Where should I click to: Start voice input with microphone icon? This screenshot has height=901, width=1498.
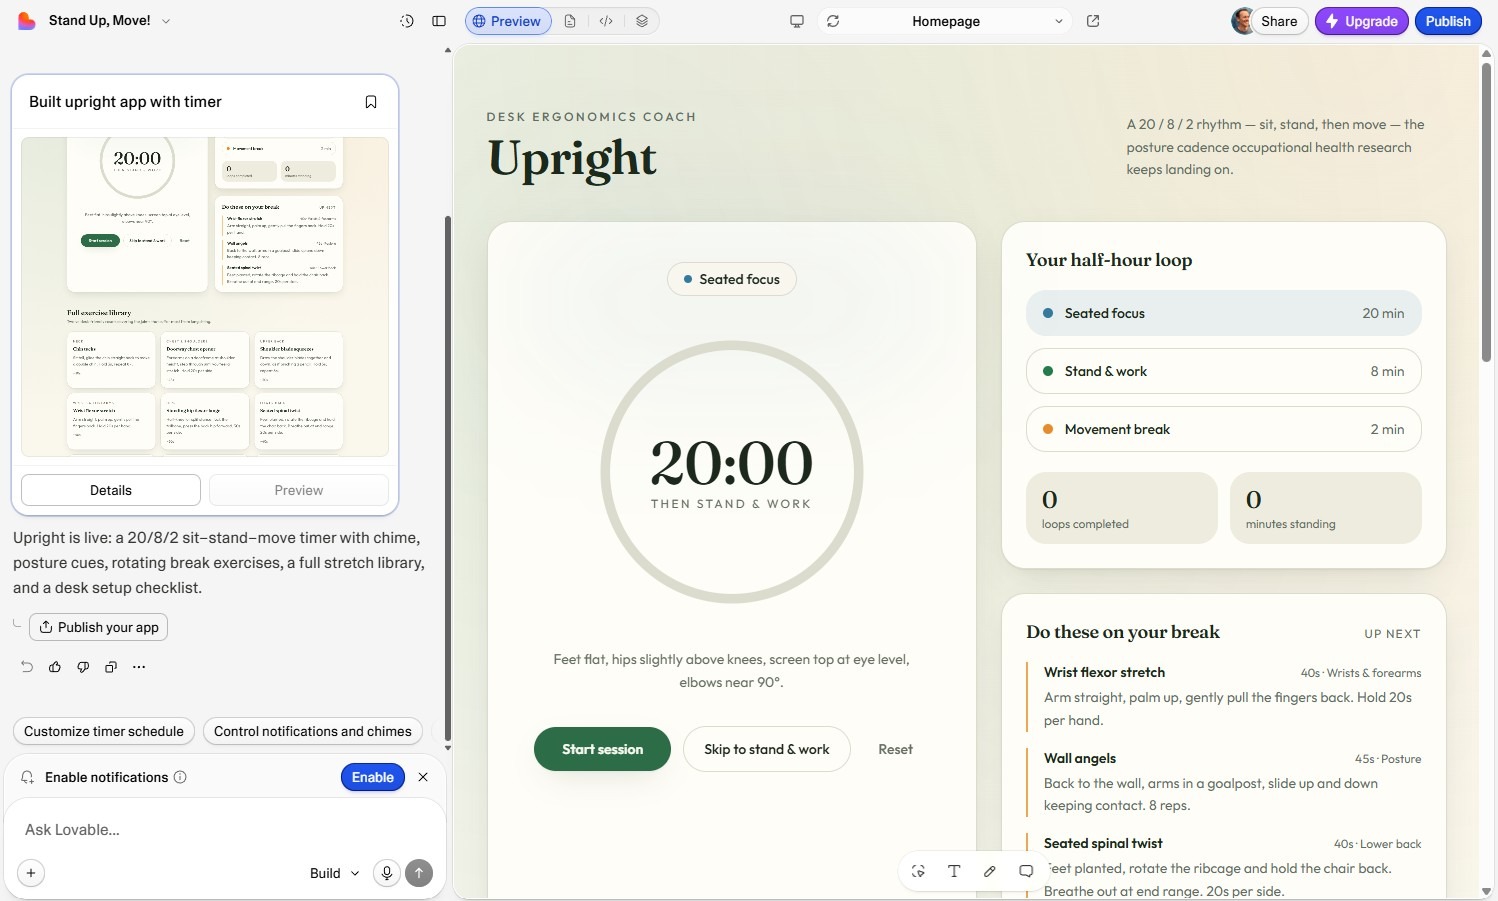[386, 873]
